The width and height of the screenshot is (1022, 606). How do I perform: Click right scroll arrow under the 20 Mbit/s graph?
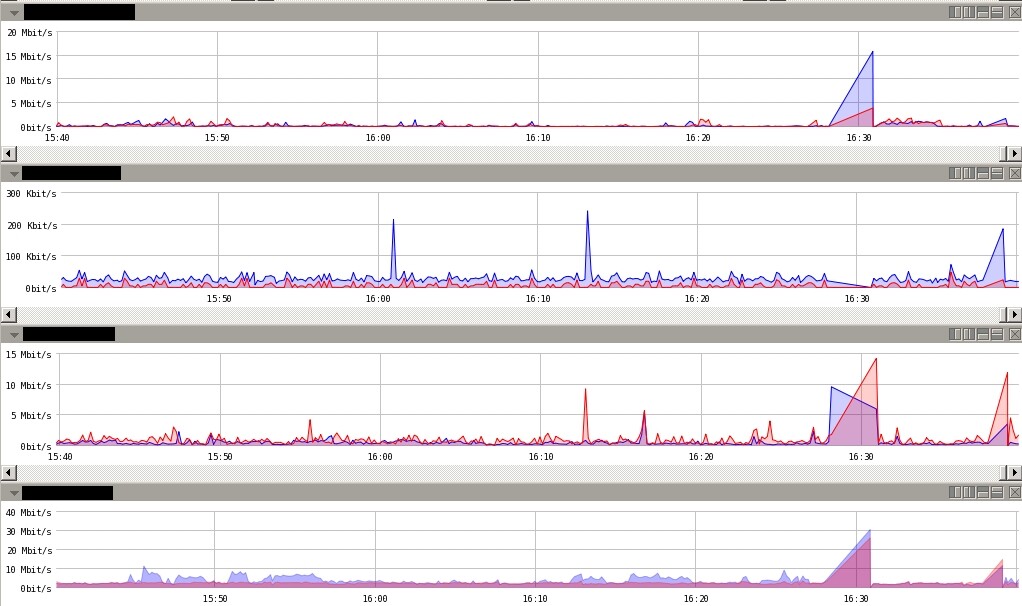pos(1014,154)
